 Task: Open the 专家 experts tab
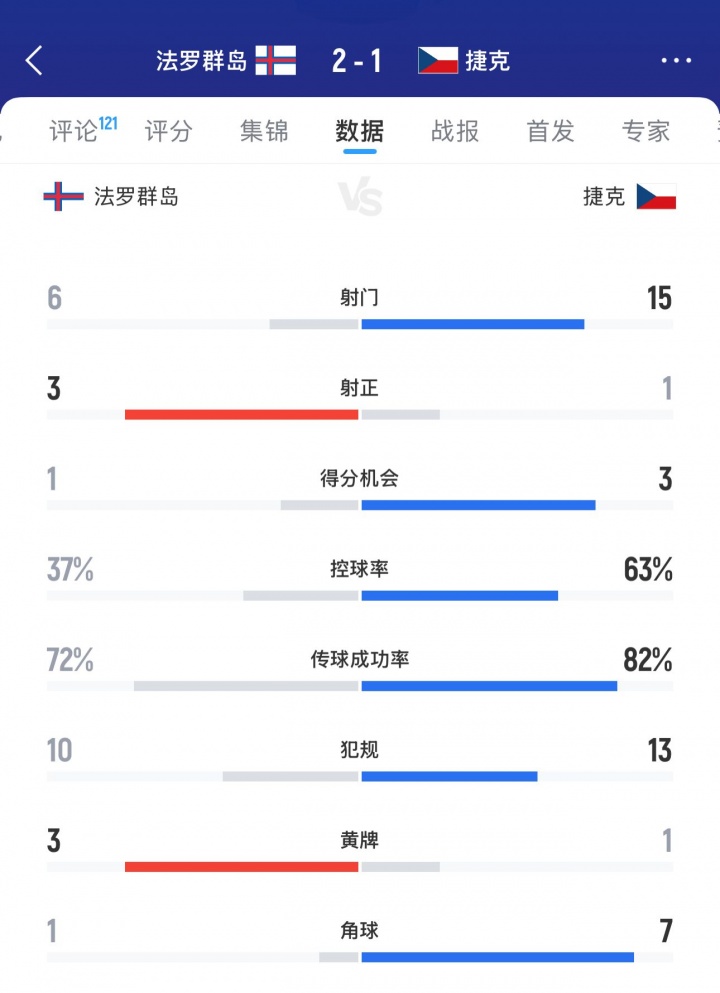[x=646, y=131]
